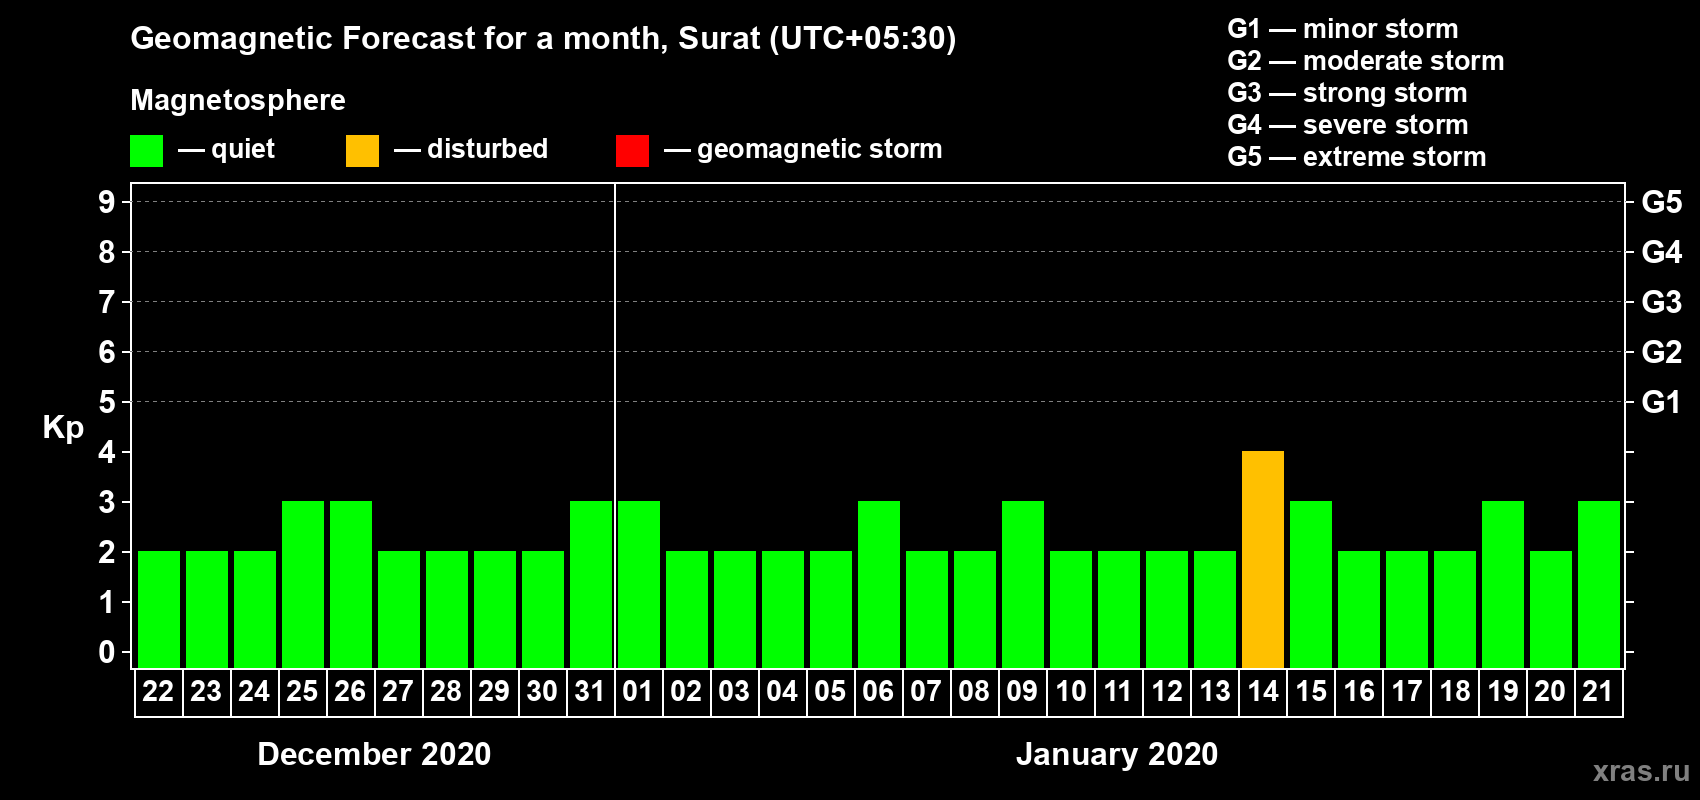Click the Kp value 9 tick label

[107, 202]
